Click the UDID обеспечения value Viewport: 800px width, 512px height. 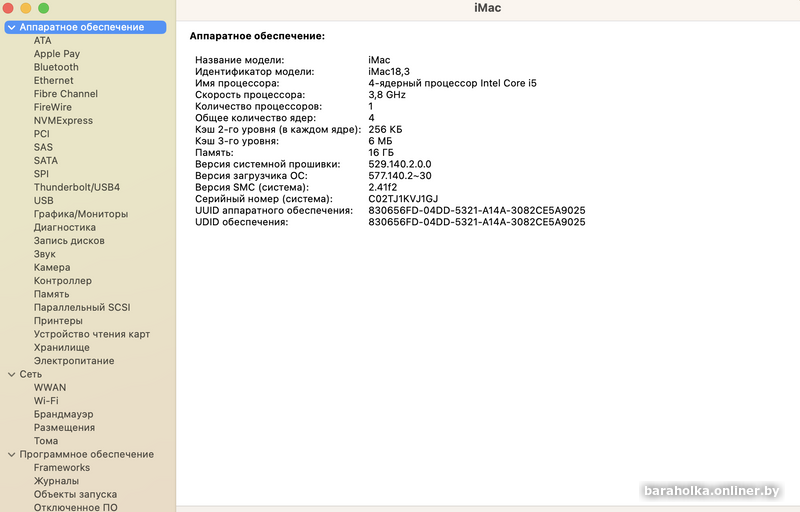(477, 222)
